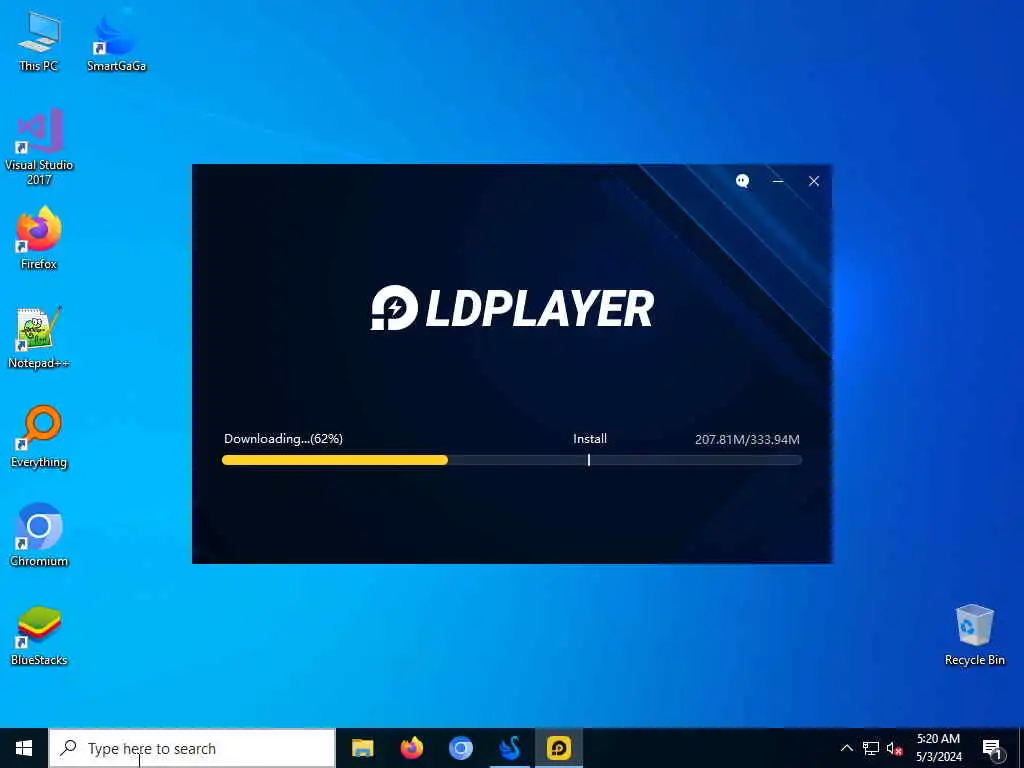
Task: Open SmartGaGa swan icon in taskbar
Action: (509, 748)
